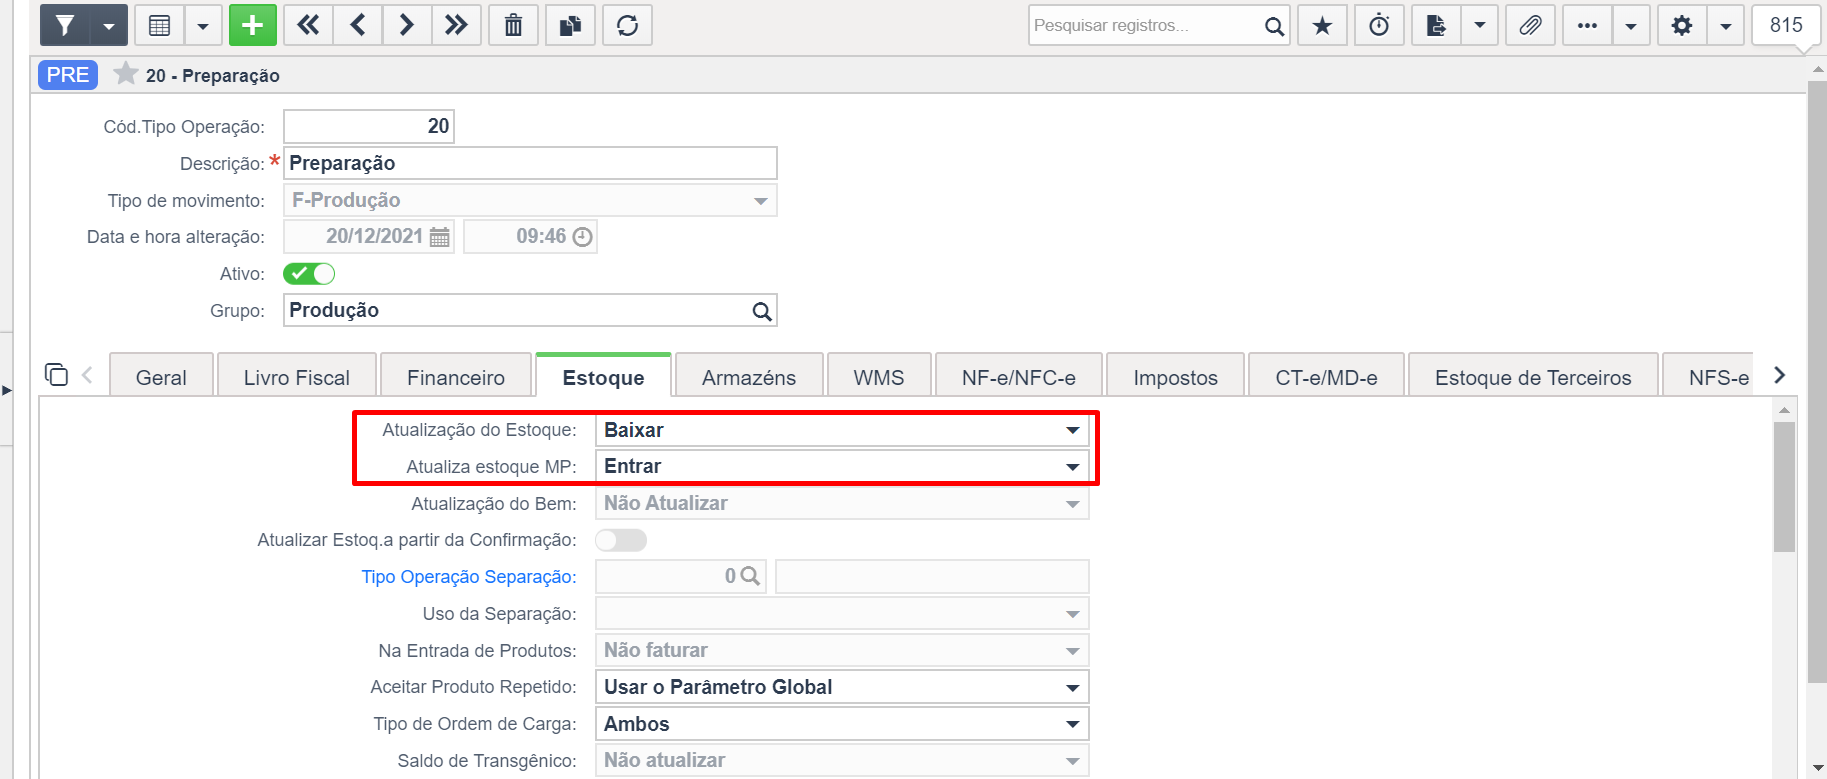Refresh the record data
Screen dimensions: 1827x779
628,25
